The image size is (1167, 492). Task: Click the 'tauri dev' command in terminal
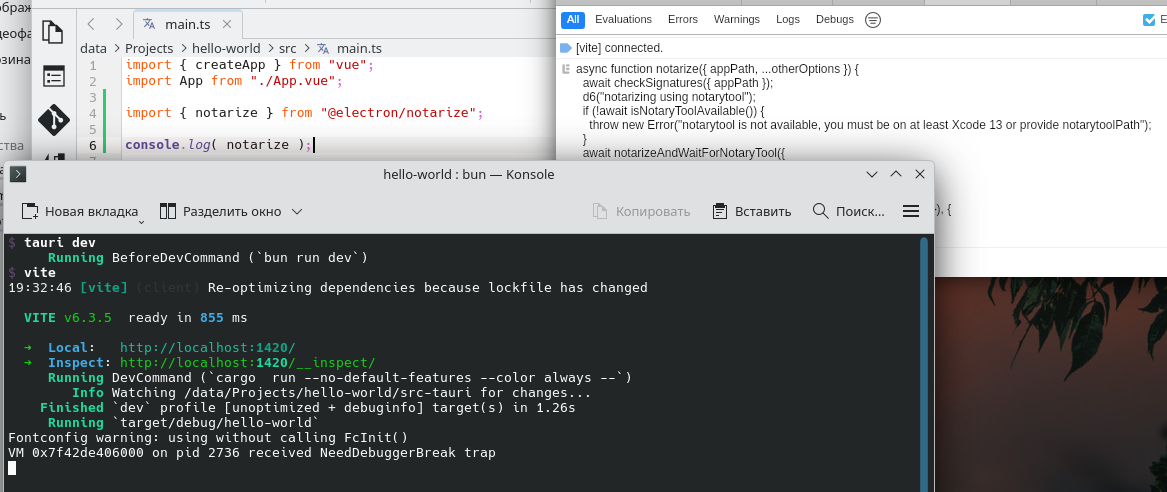(60, 243)
